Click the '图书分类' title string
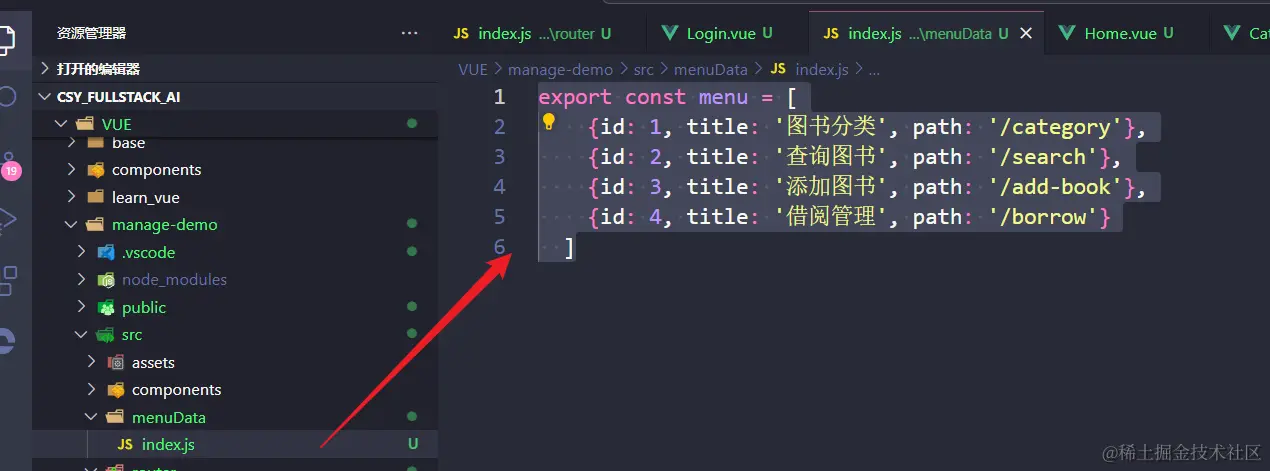Screen dimensions: 1270x471 click(832, 127)
